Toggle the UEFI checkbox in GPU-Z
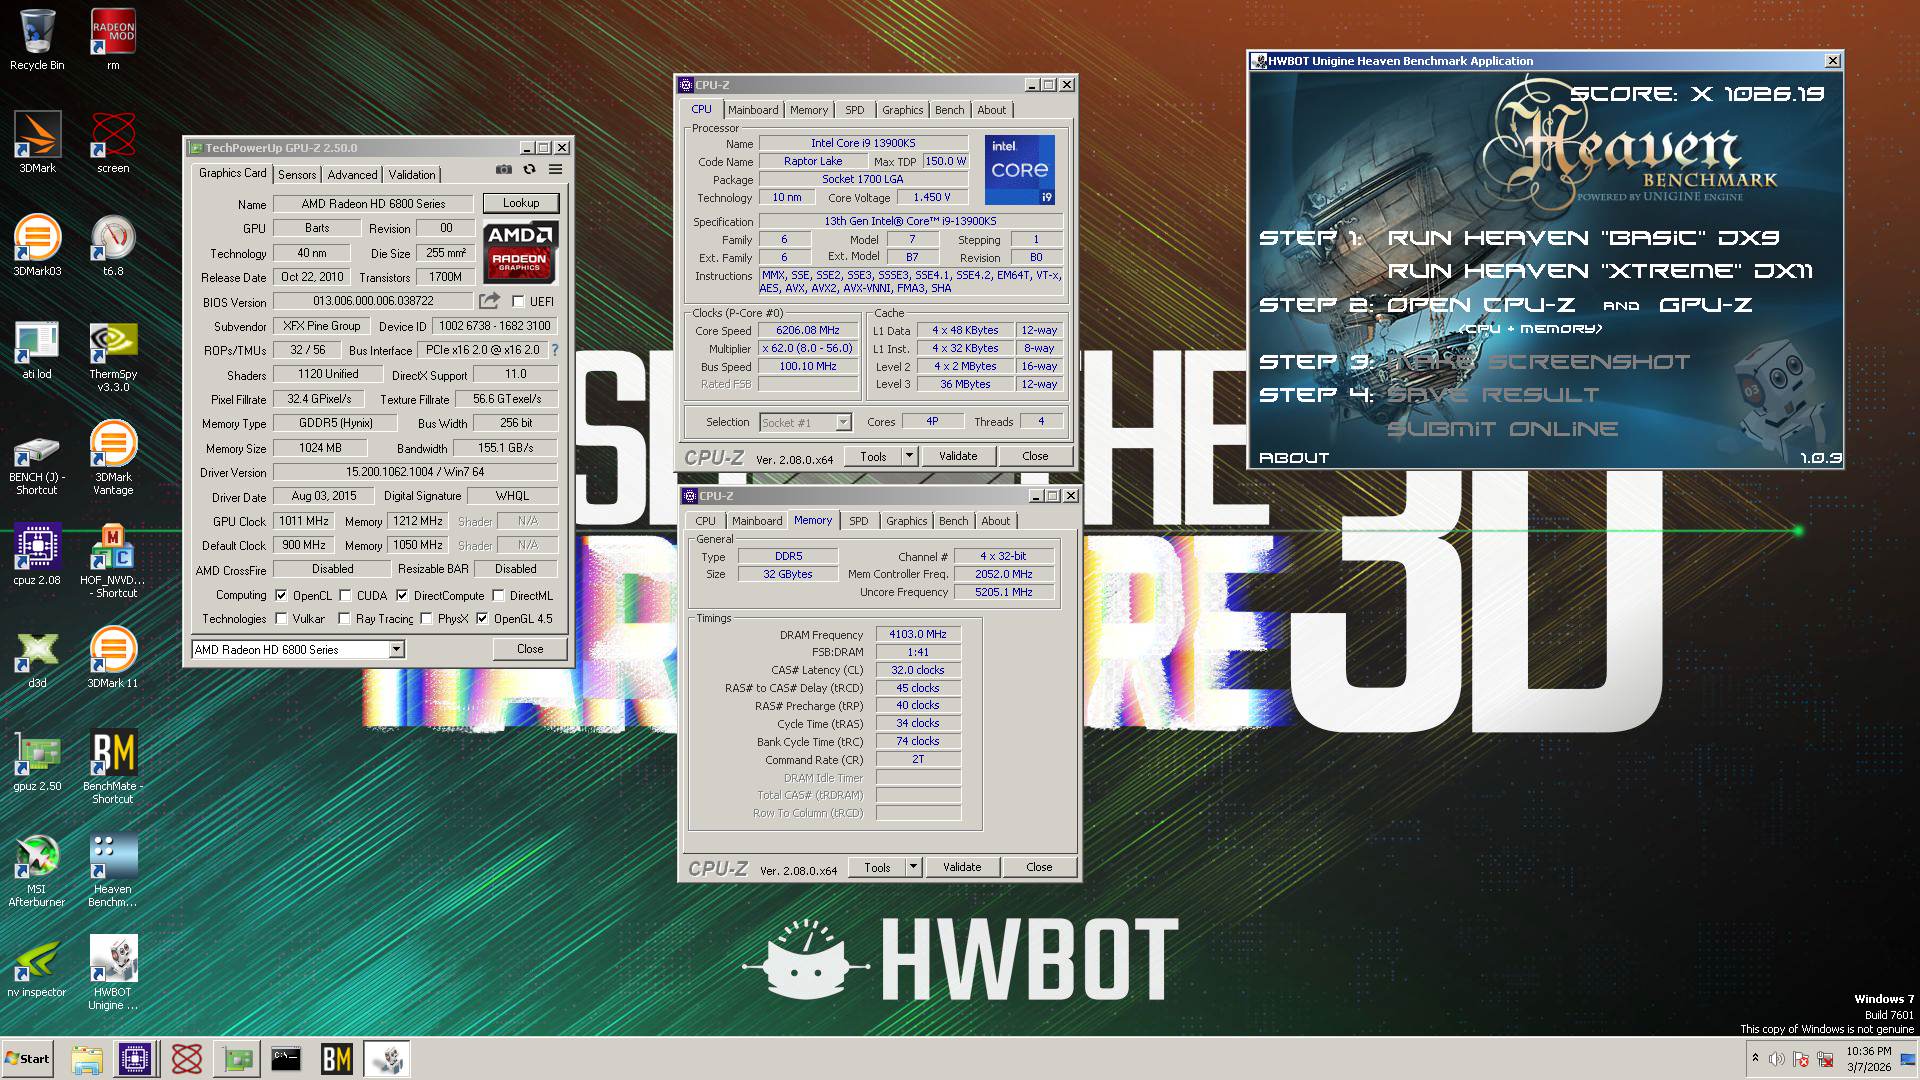This screenshot has width=1920, height=1080. coord(518,301)
